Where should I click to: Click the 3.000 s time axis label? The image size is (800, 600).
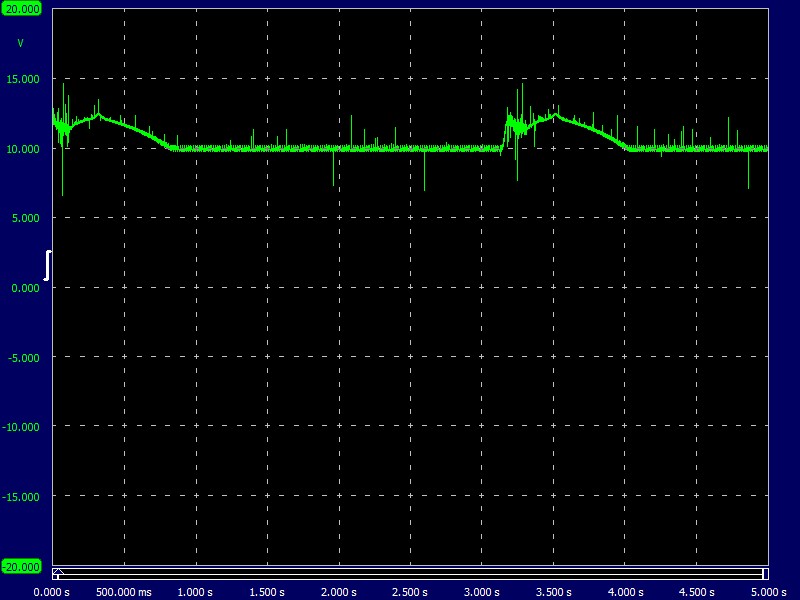coord(482,592)
